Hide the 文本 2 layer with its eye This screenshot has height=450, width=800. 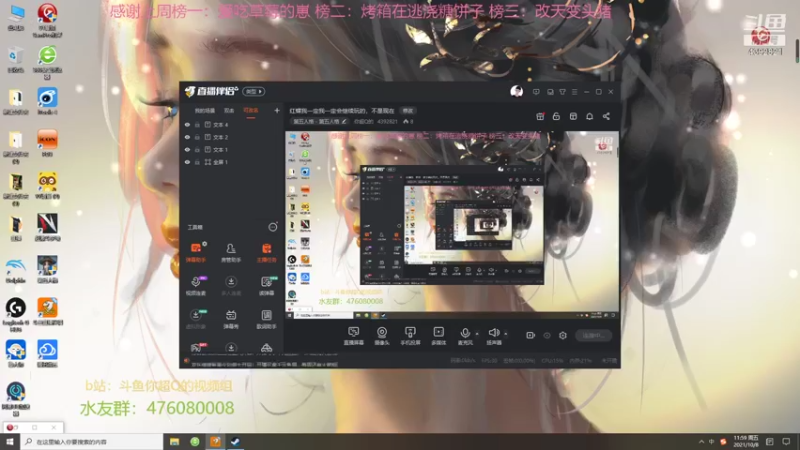(x=187, y=137)
